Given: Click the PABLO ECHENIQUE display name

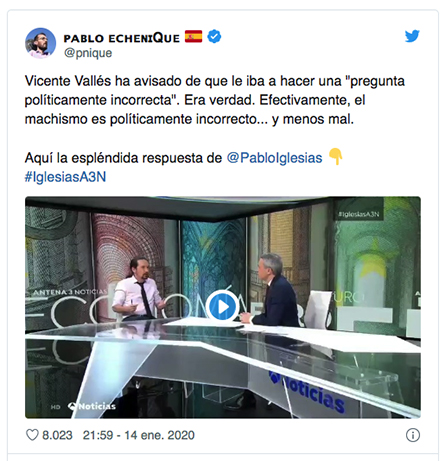Looking at the screenshot, I should 122,38.
